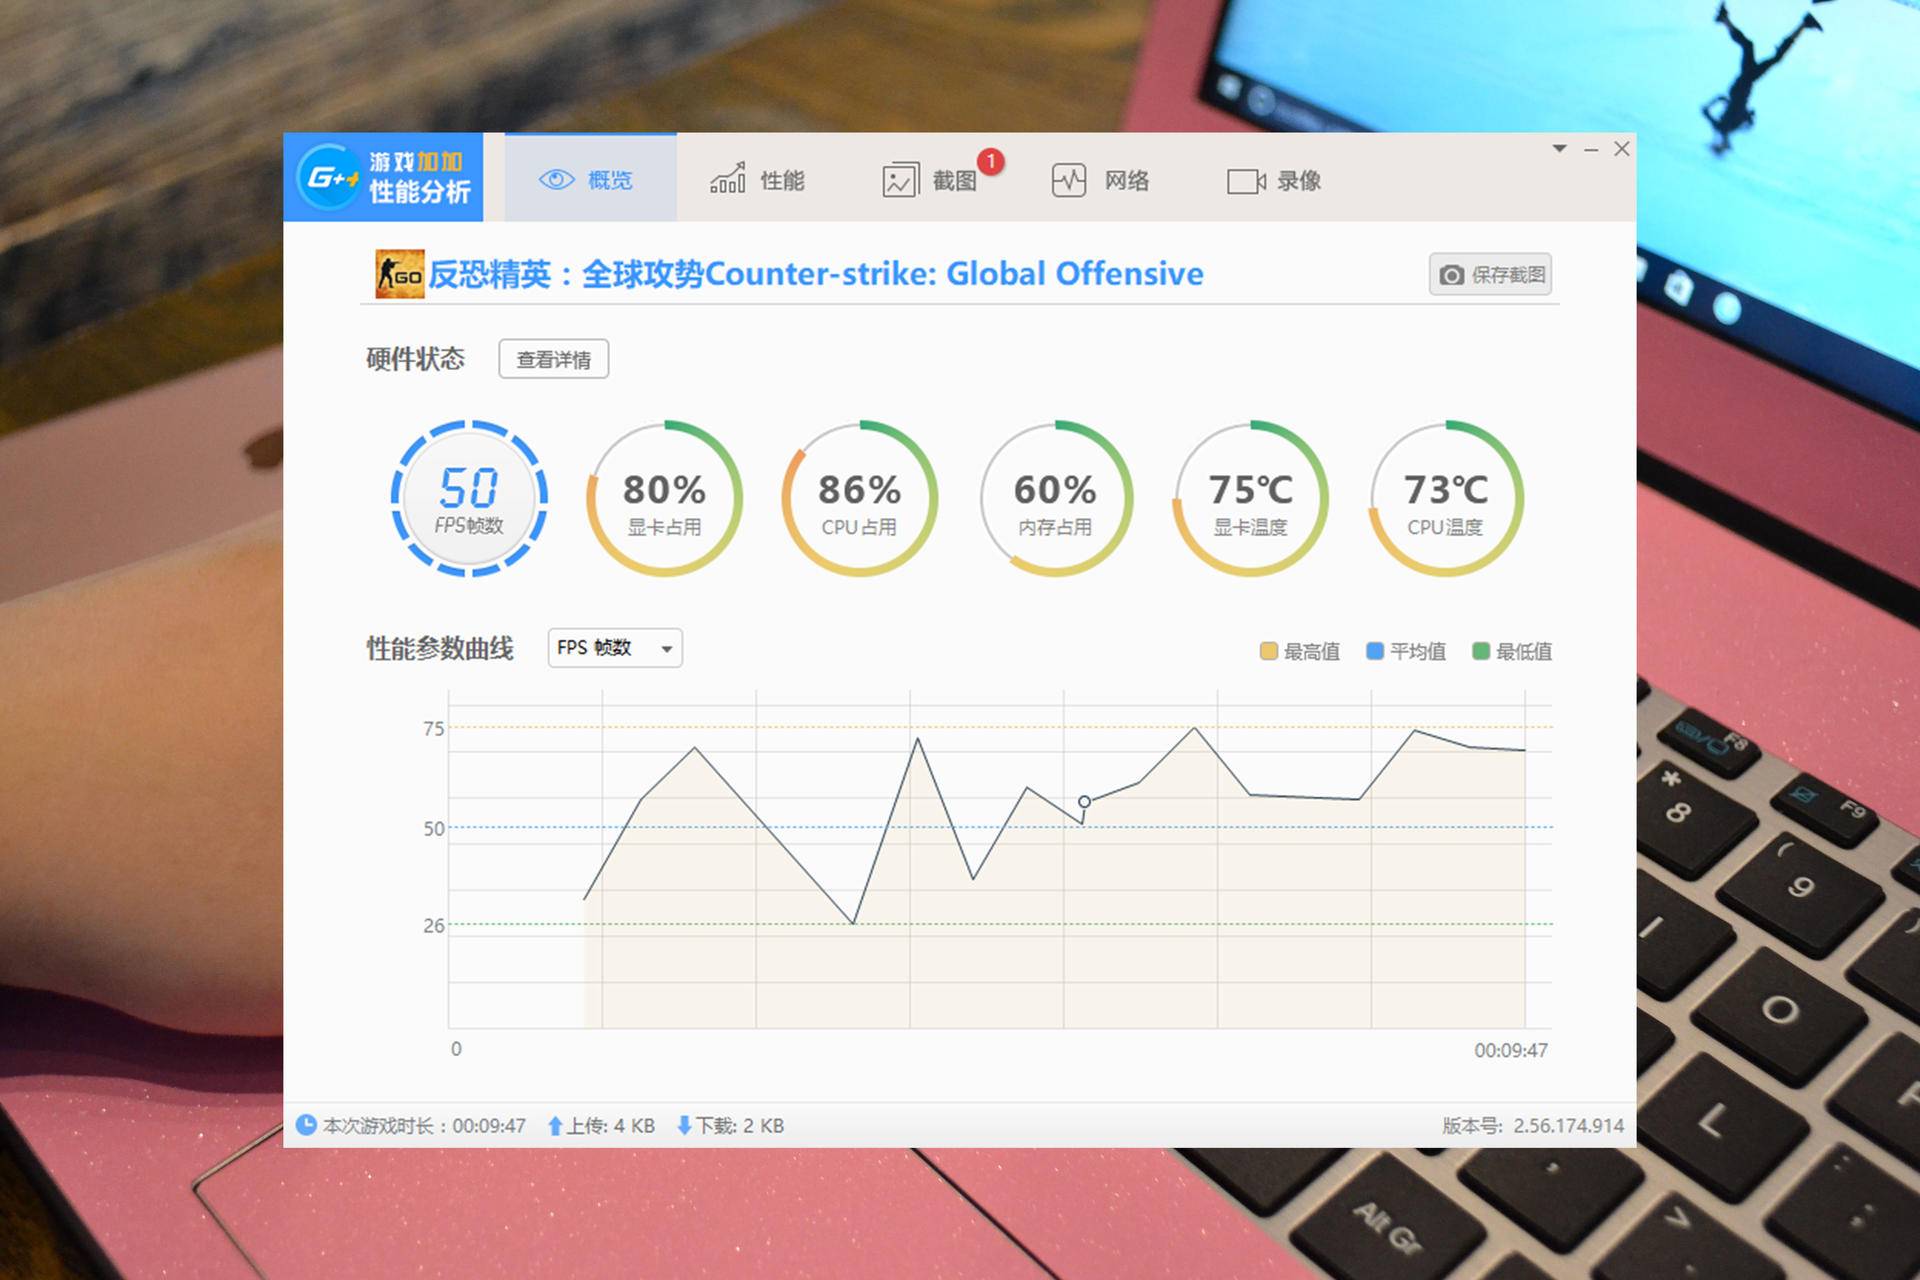Click the camera icon on 保存截图 button
The image size is (1920, 1280).
[x=1452, y=275]
